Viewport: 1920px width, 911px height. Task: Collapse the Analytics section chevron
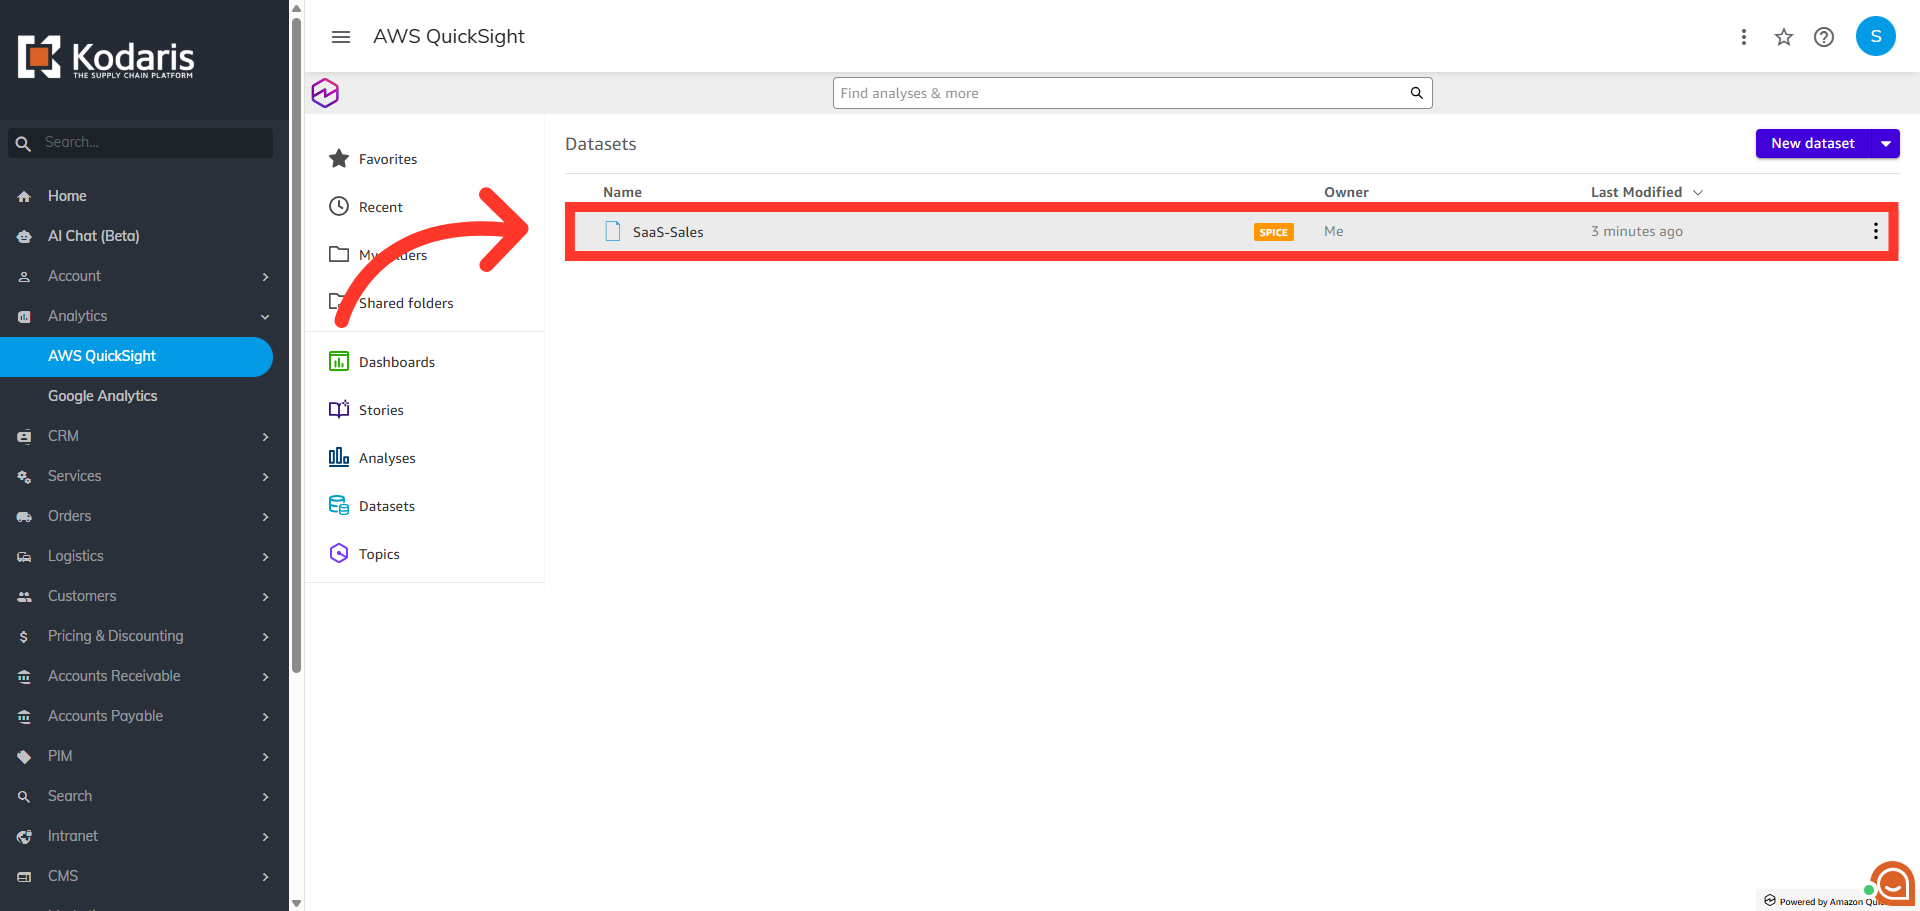tap(265, 317)
